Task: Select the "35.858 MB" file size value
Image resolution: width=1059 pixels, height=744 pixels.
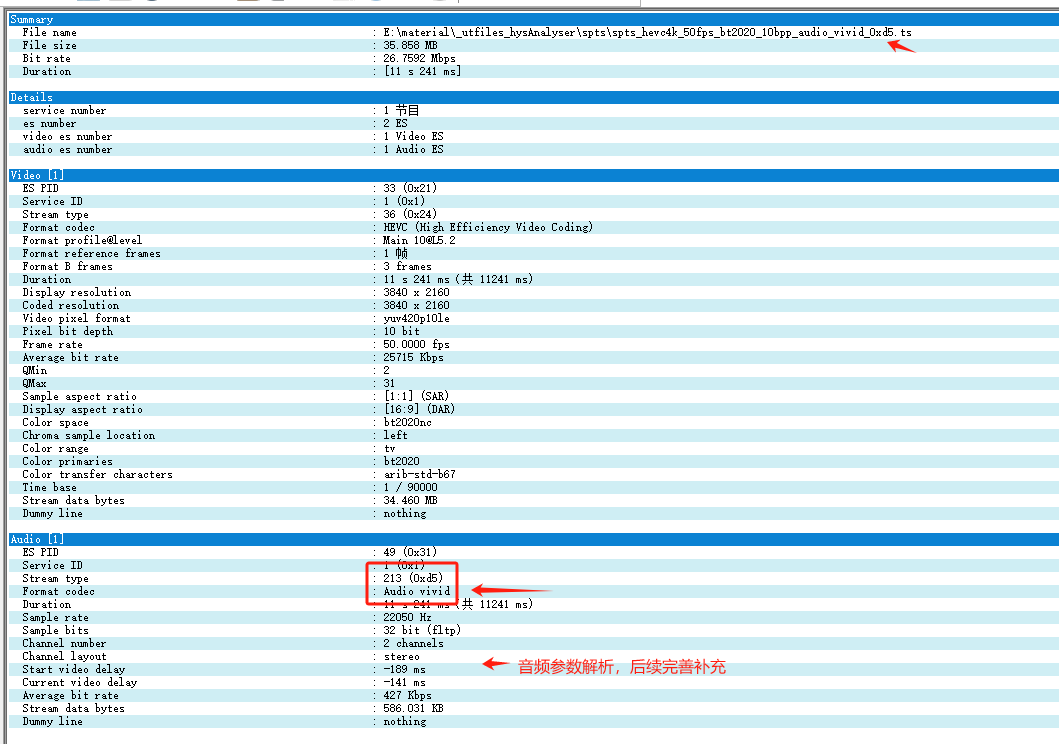Action: 411,45
